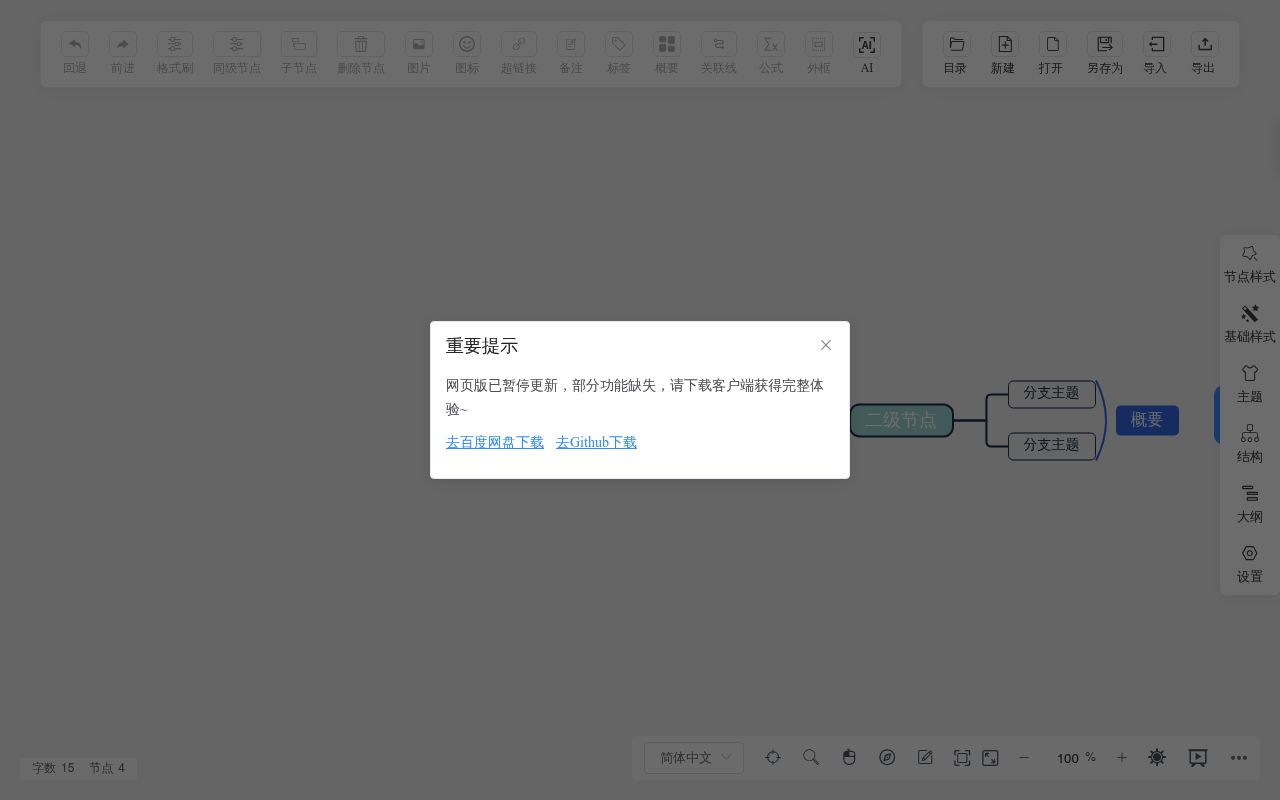Open the three-dots more menu

point(1239,758)
